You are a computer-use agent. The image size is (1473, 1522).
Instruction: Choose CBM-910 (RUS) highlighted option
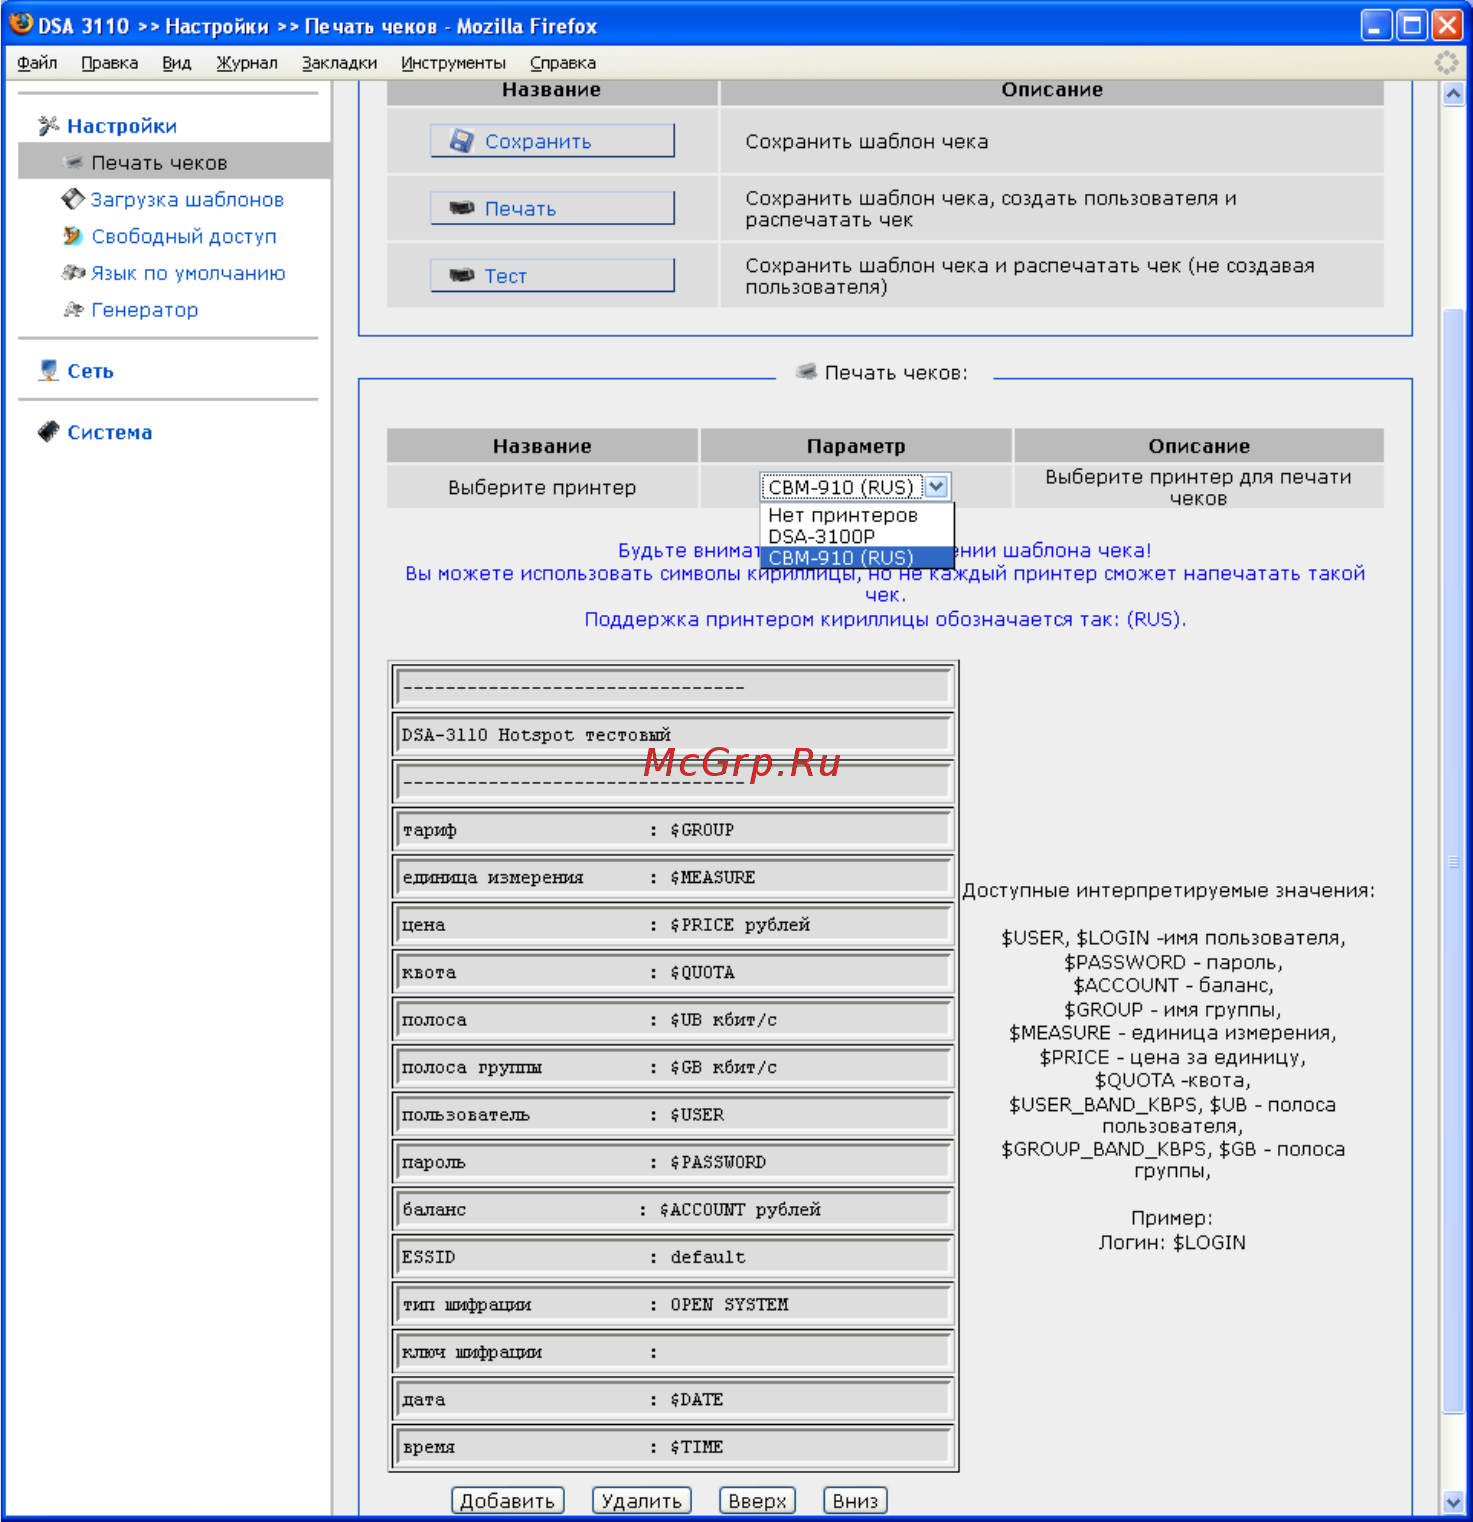[x=858, y=558]
